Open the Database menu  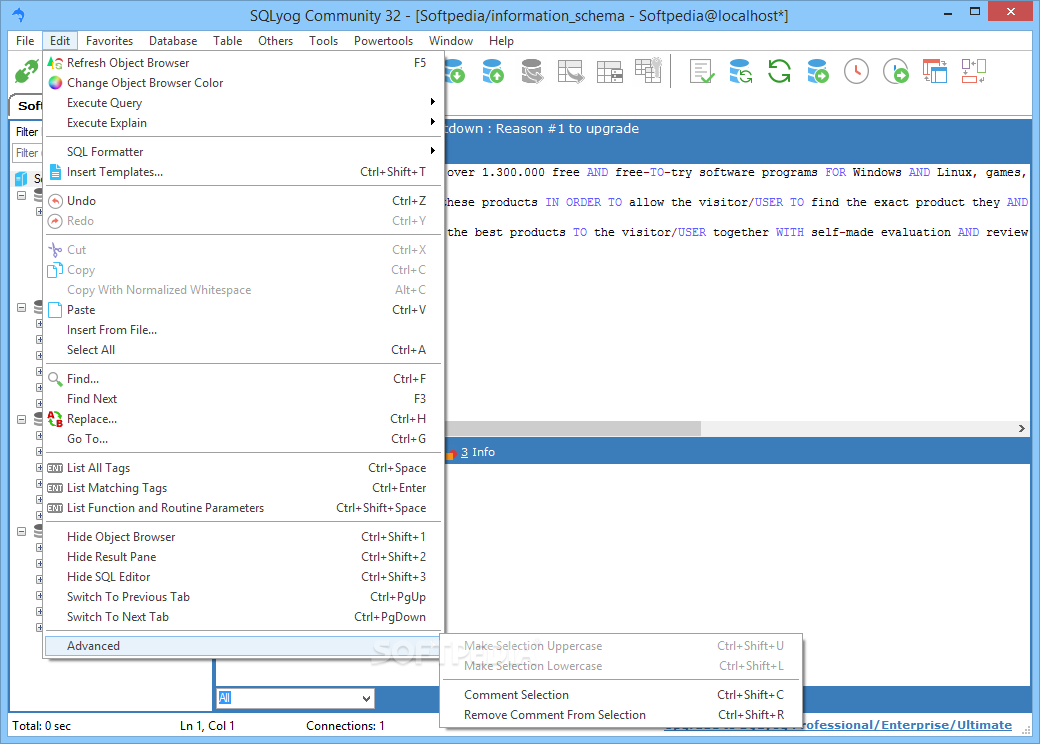pyautogui.click(x=173, y=41)
